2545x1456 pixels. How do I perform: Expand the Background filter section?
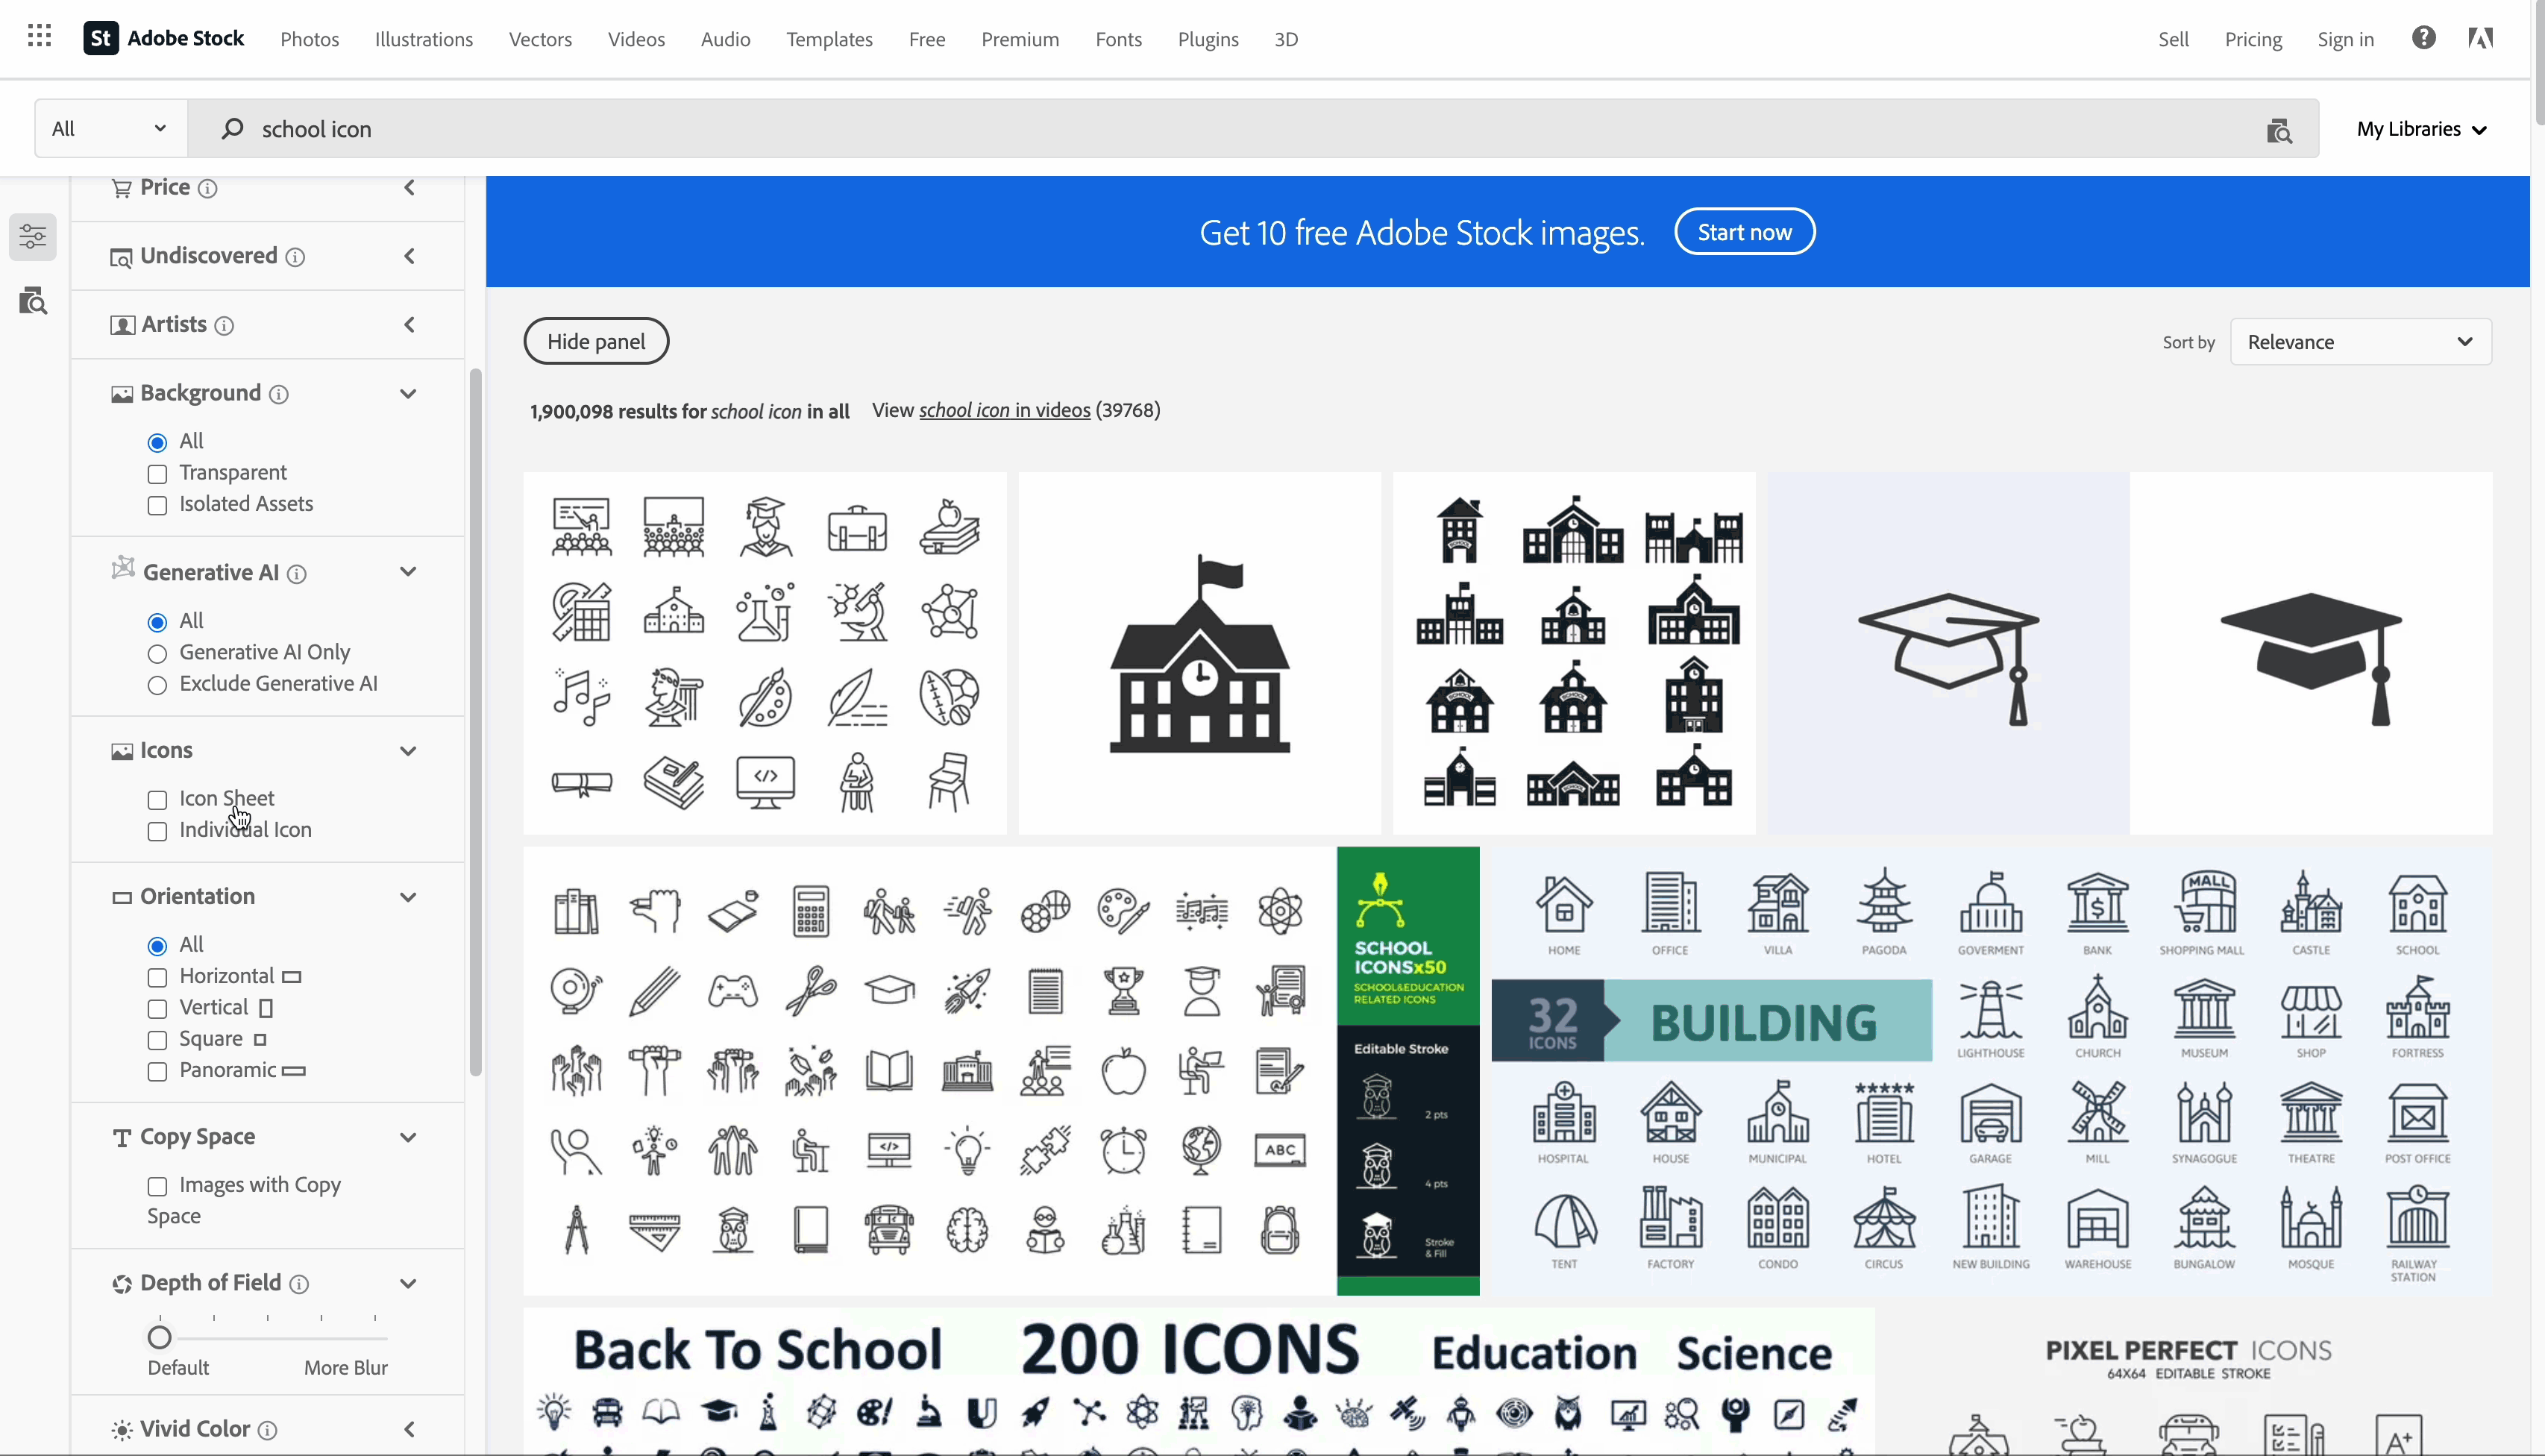click(407, 392)
